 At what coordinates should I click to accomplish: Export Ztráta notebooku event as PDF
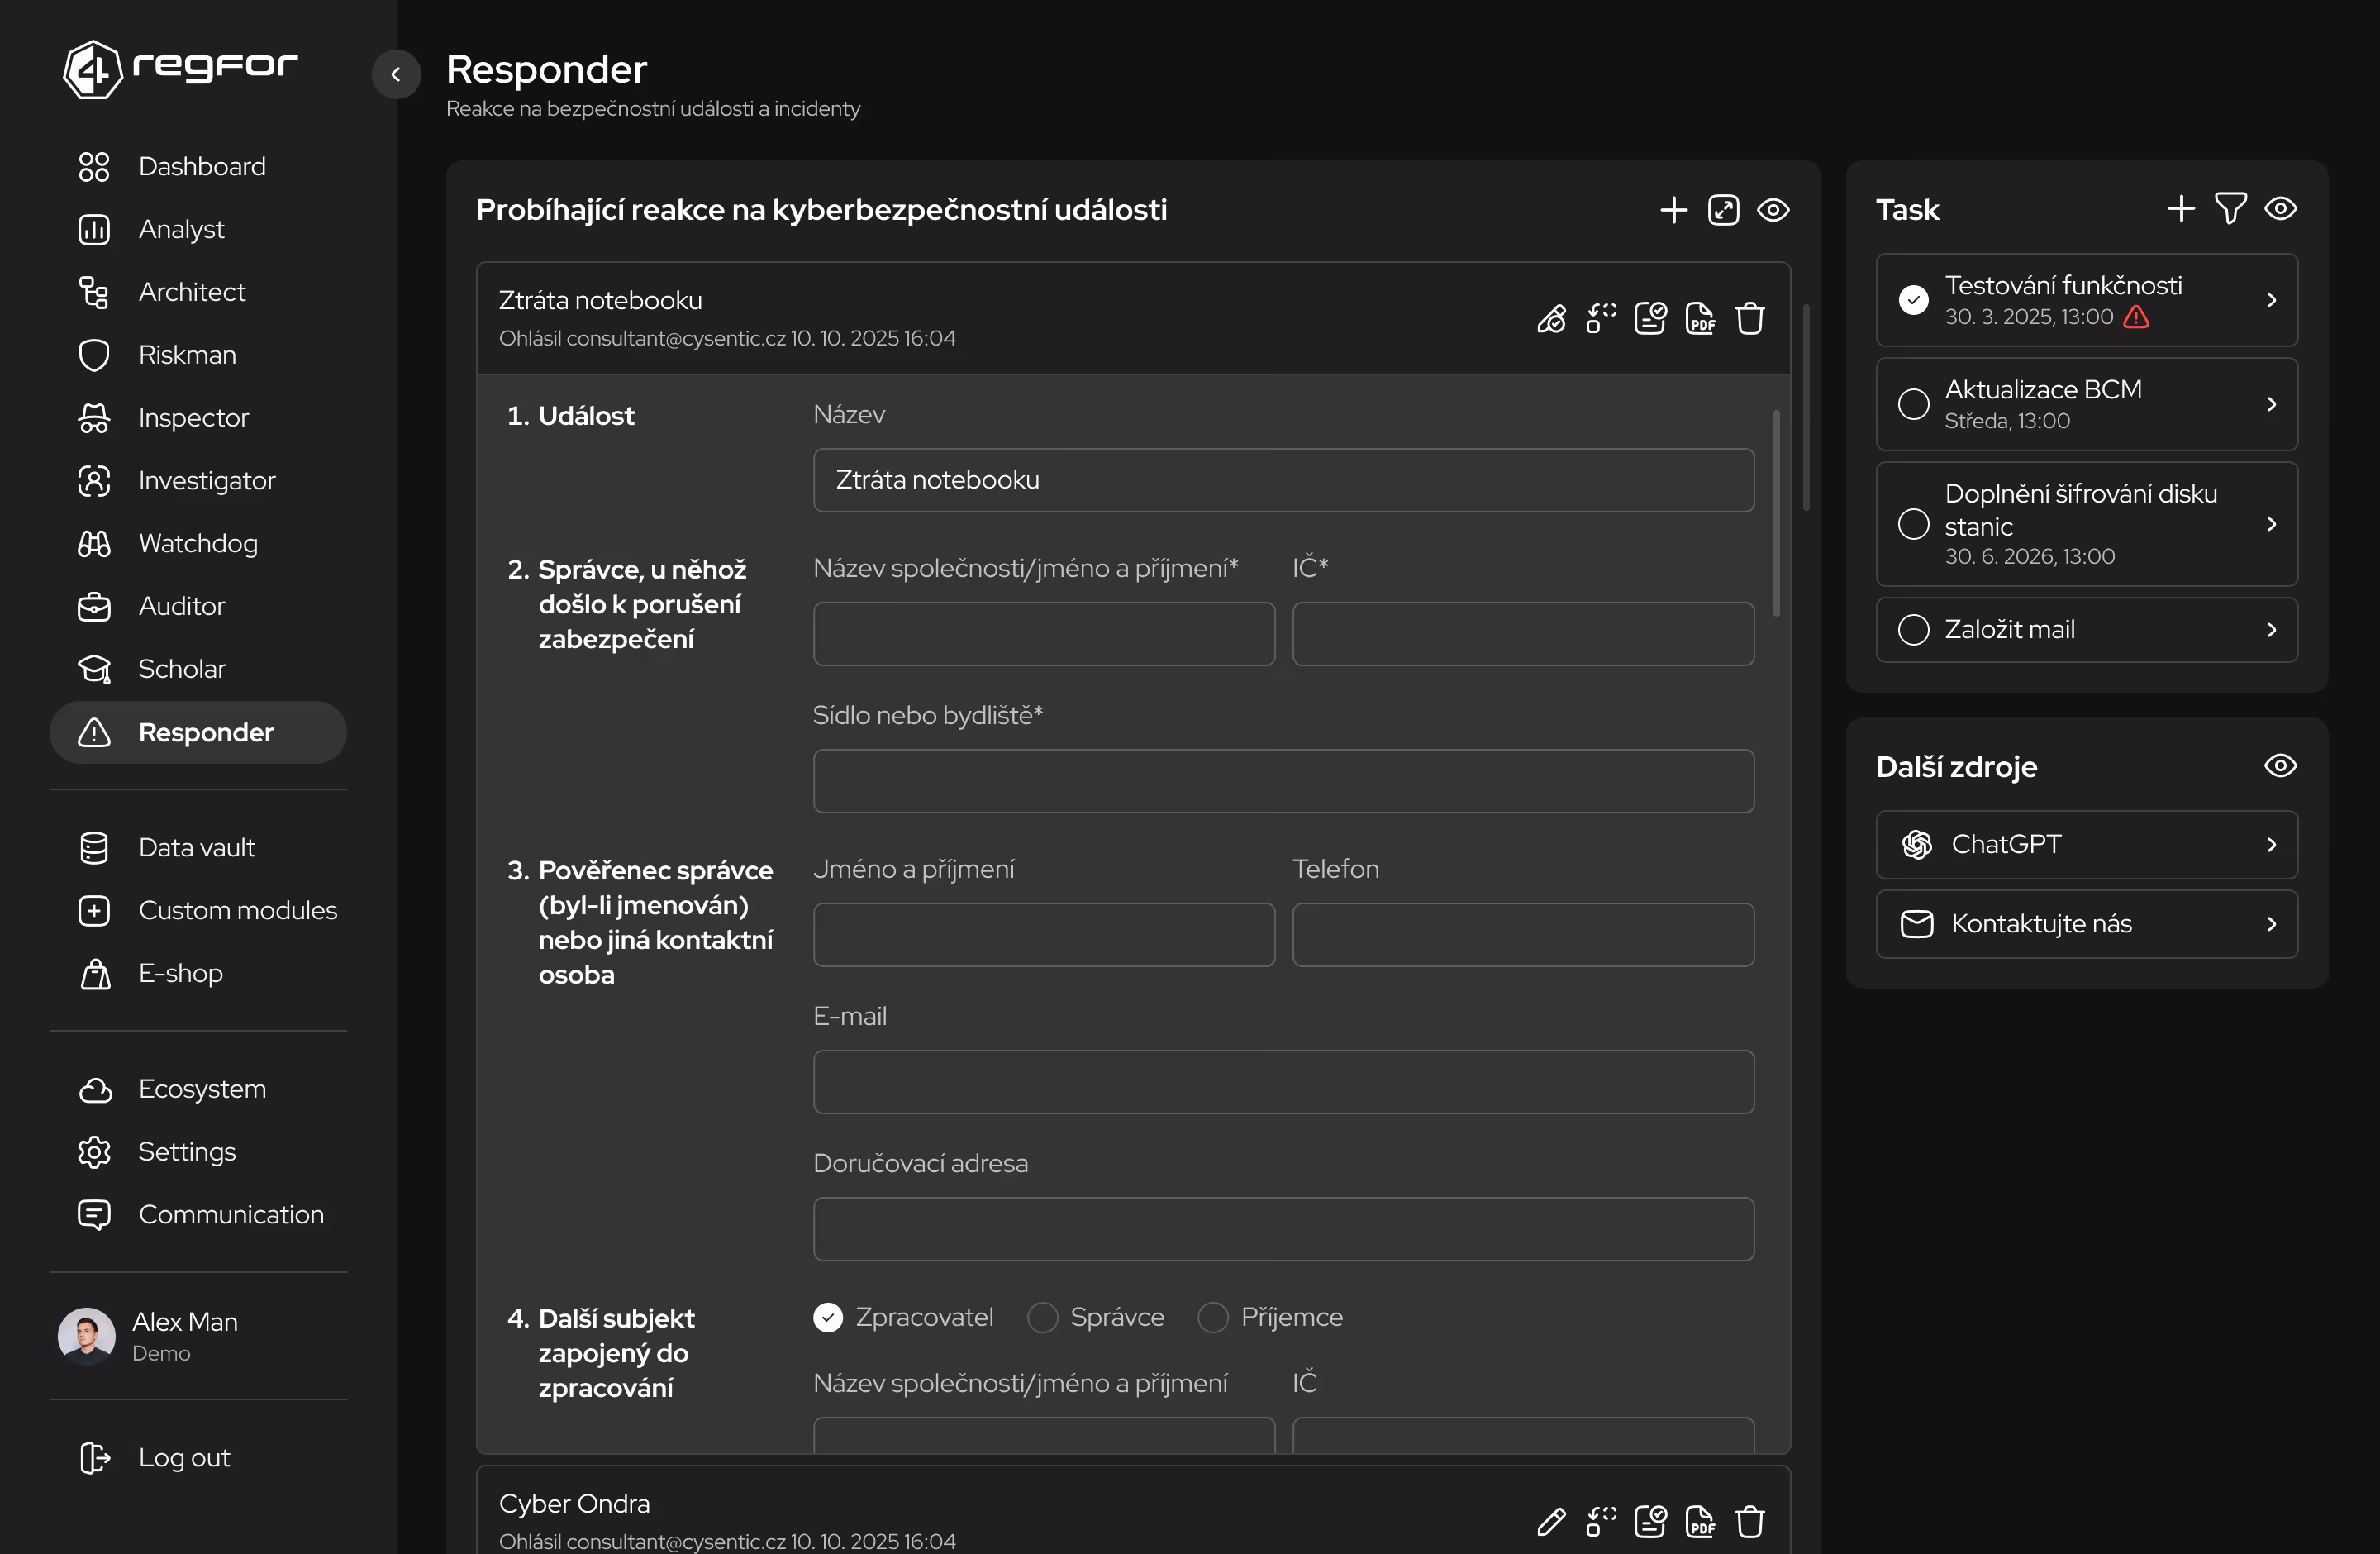pyautogui.click(x=1699, y=318)
